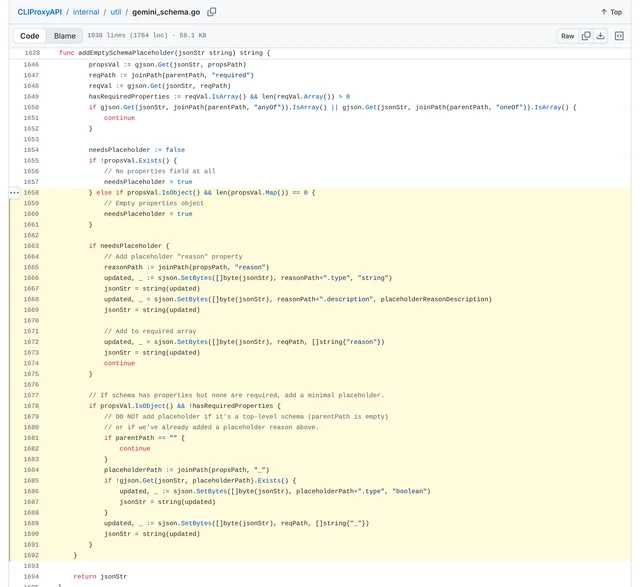Viewport: 640px width, 587px height.
Task: Open the CLIProxyAPI repository breadcrumb link
Action: 40,12
